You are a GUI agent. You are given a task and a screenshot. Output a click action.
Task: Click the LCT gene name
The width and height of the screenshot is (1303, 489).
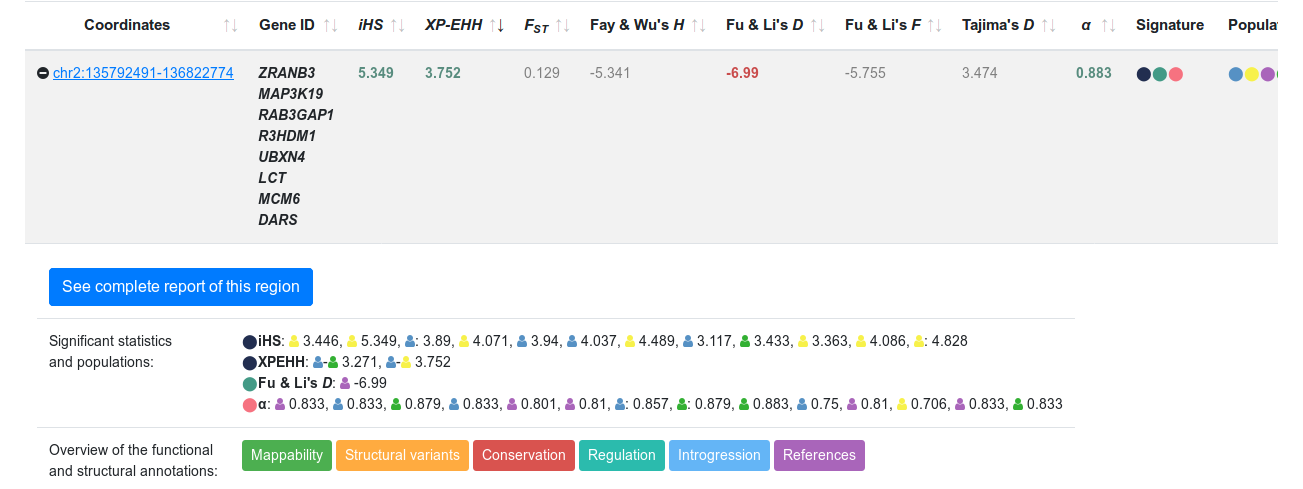coord(272,178)
